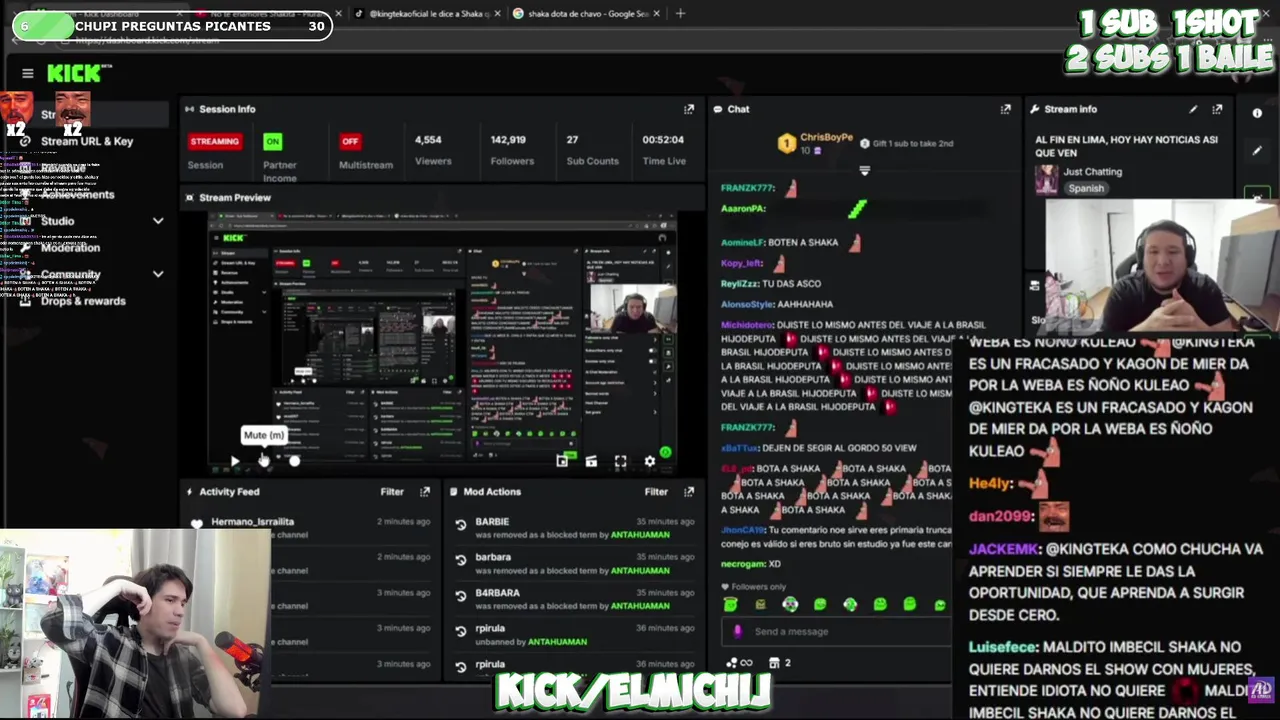The image size is (1280, 720).
Task: Click username AaronPA in chat
Action: point(743,209)
